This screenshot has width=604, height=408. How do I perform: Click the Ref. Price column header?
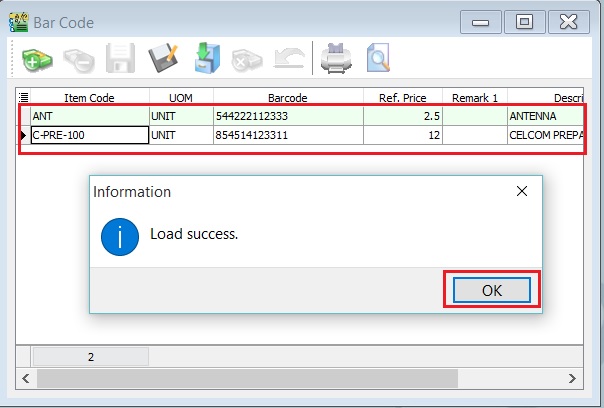click(x=402, y=97)
